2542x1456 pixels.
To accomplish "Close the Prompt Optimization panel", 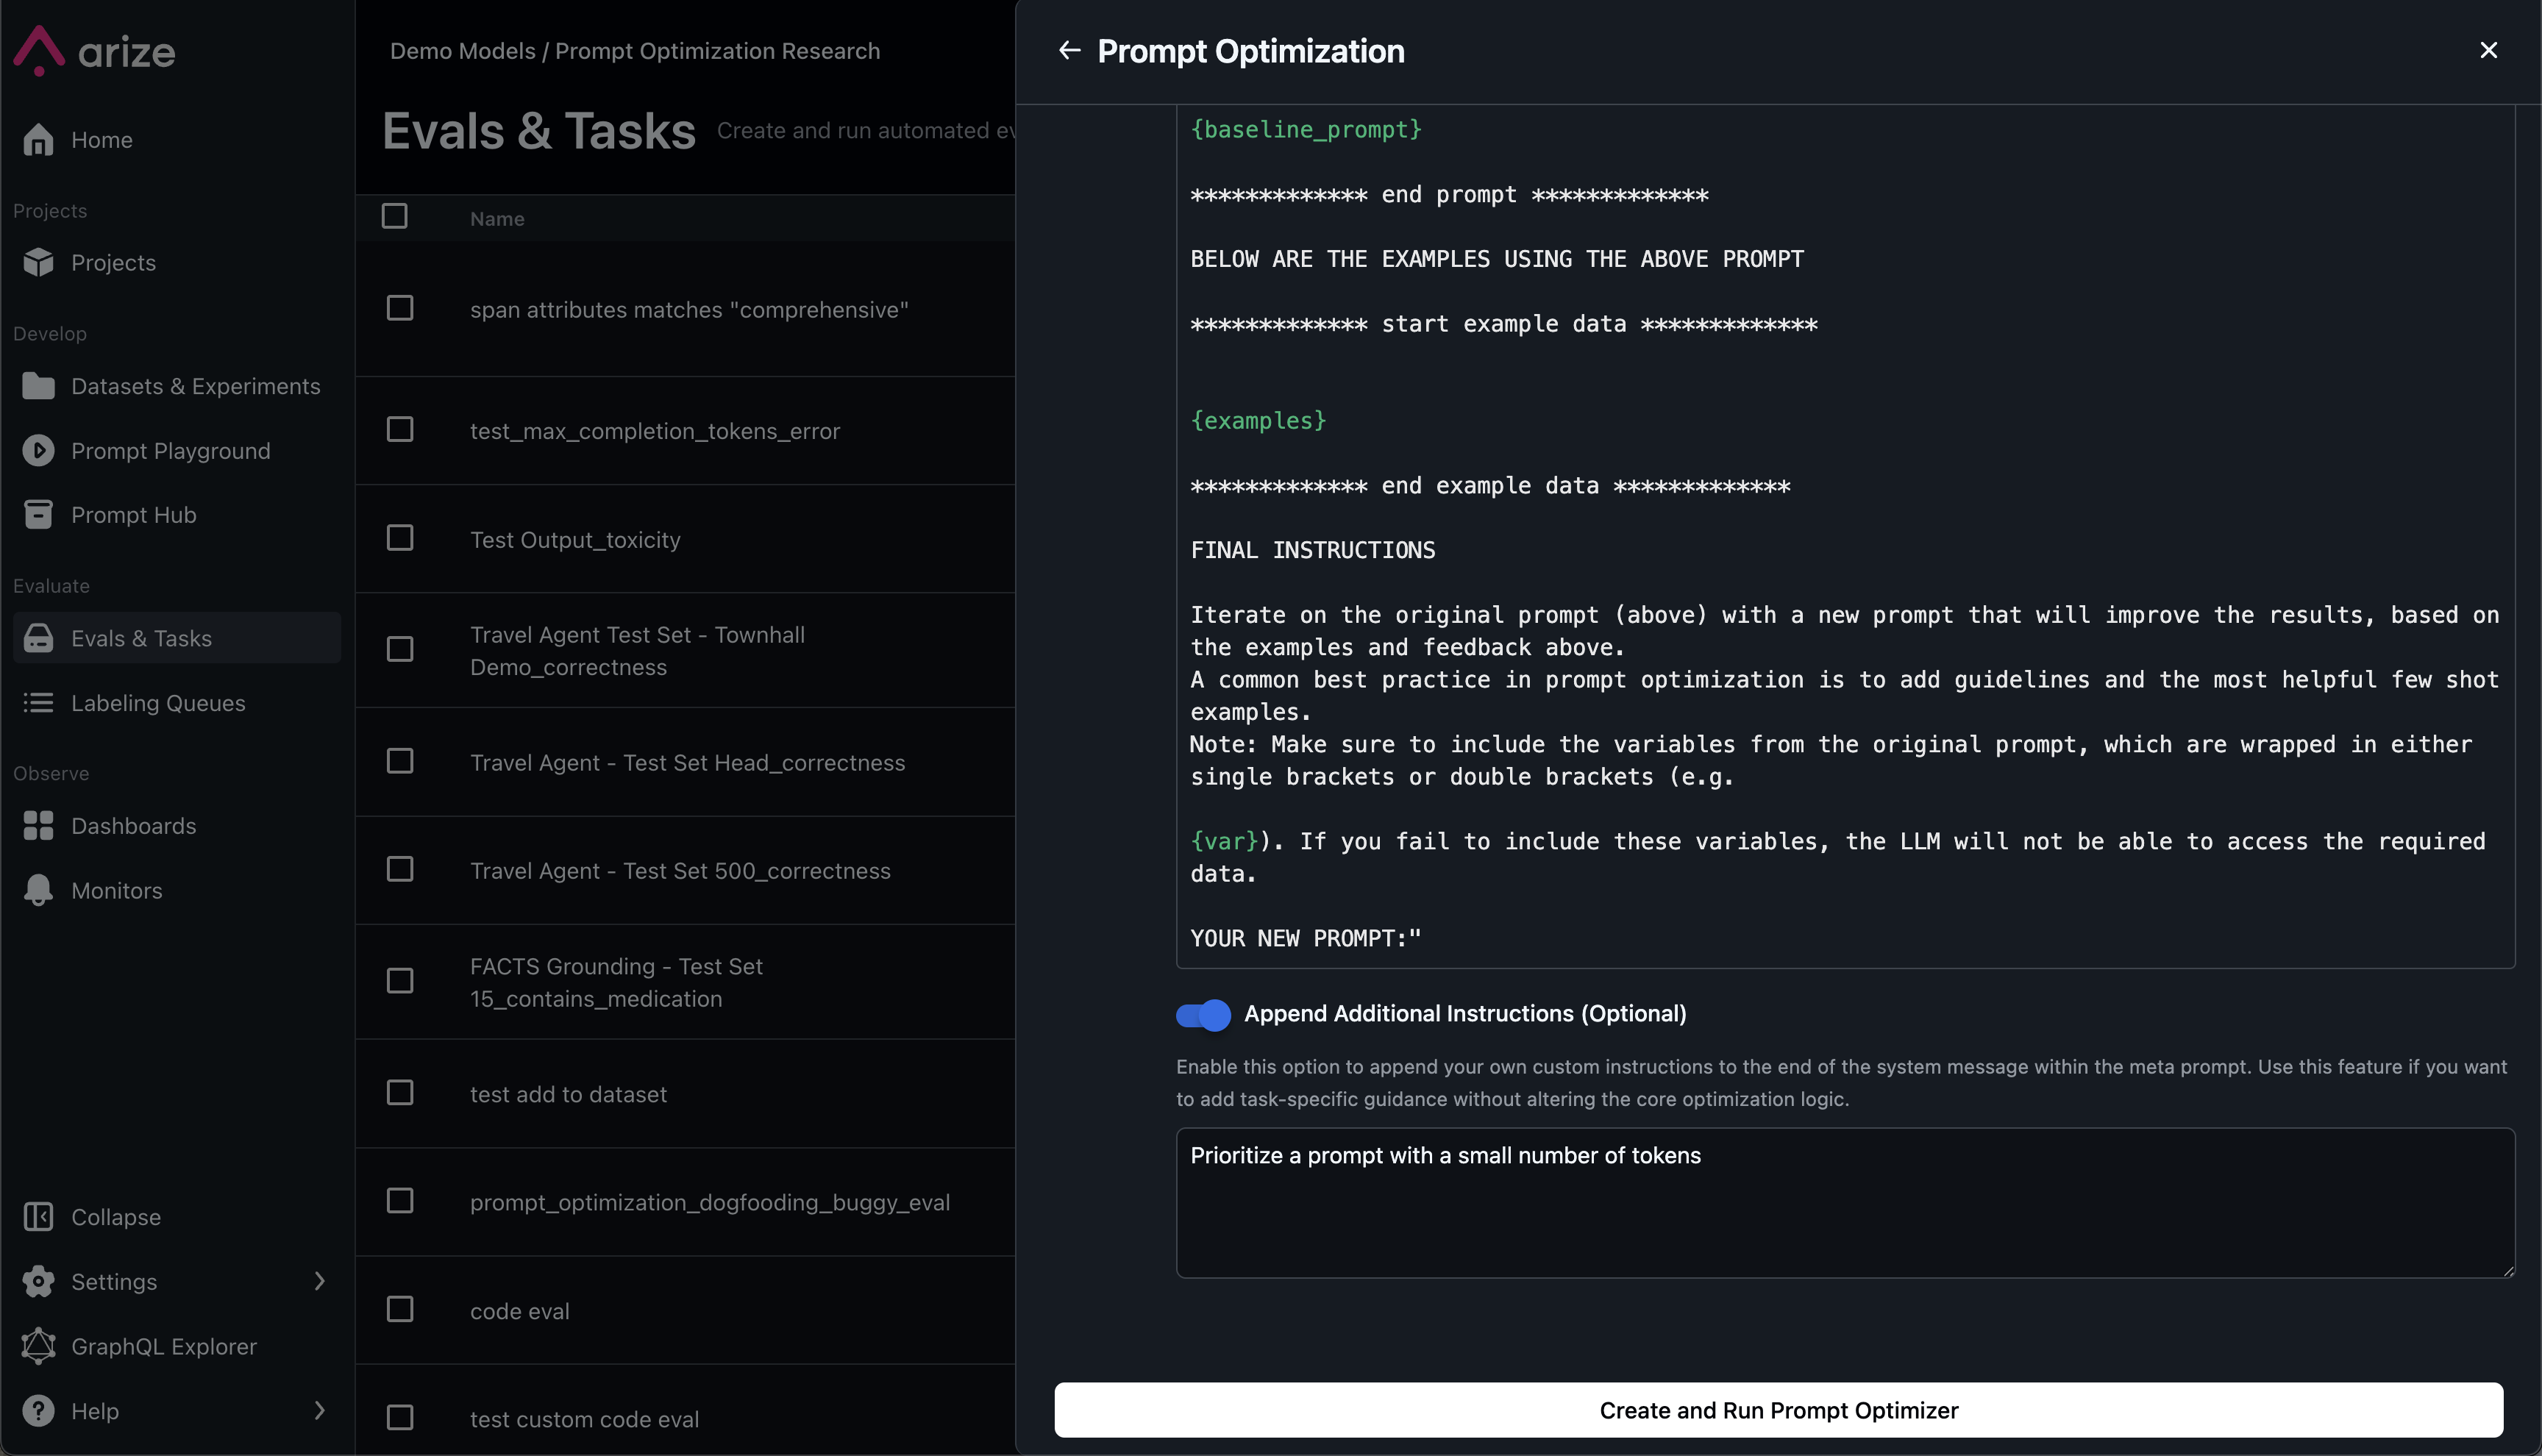I will (2489, 50).
